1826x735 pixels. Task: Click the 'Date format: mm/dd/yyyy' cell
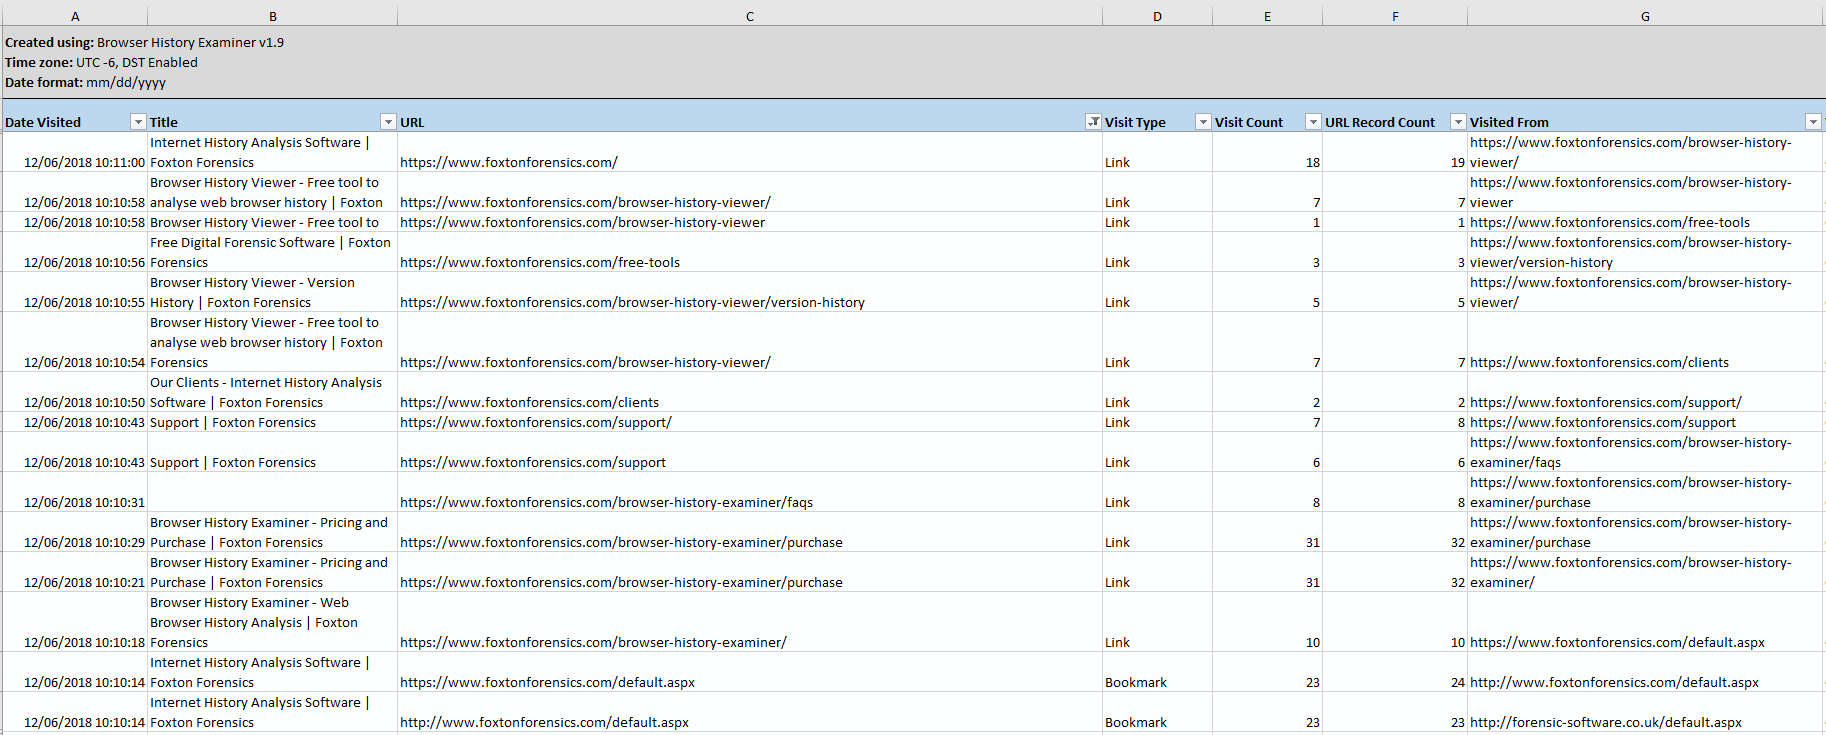point(85,82)
